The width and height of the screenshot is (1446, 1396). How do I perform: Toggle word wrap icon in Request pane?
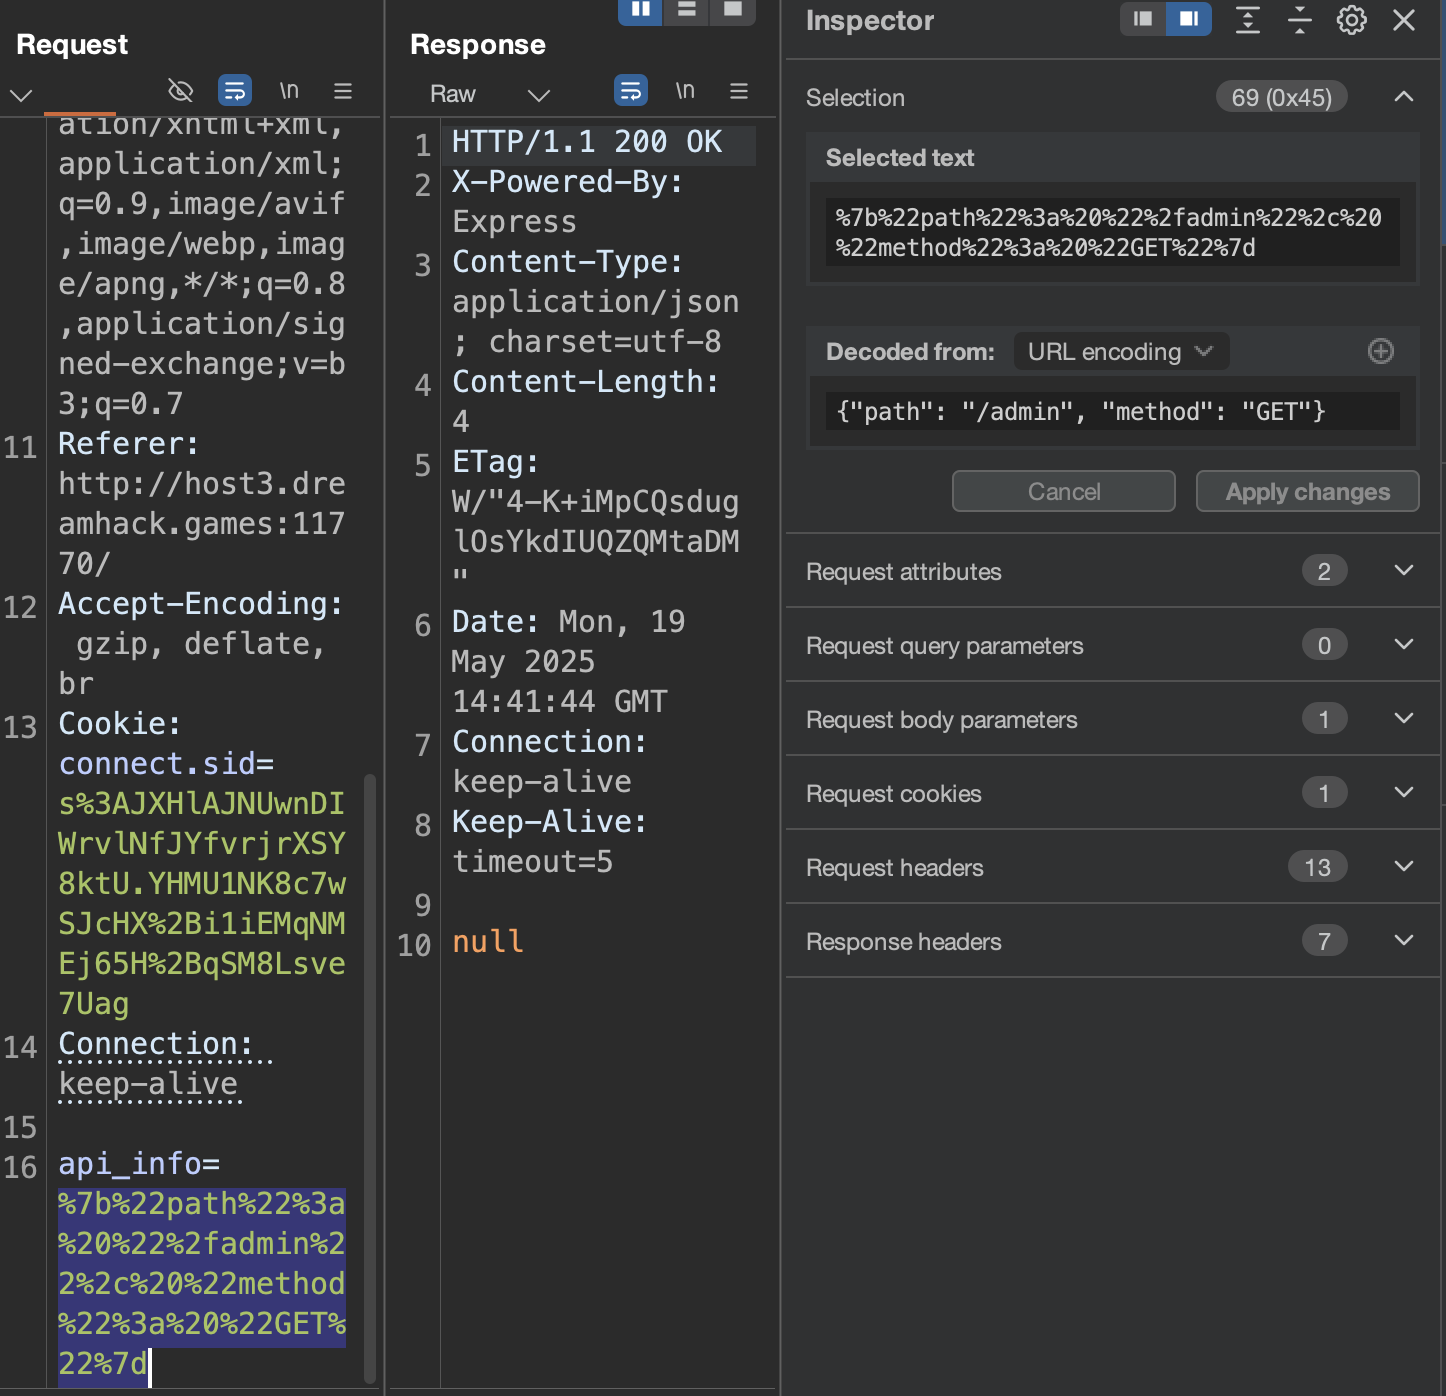[235, 92]
